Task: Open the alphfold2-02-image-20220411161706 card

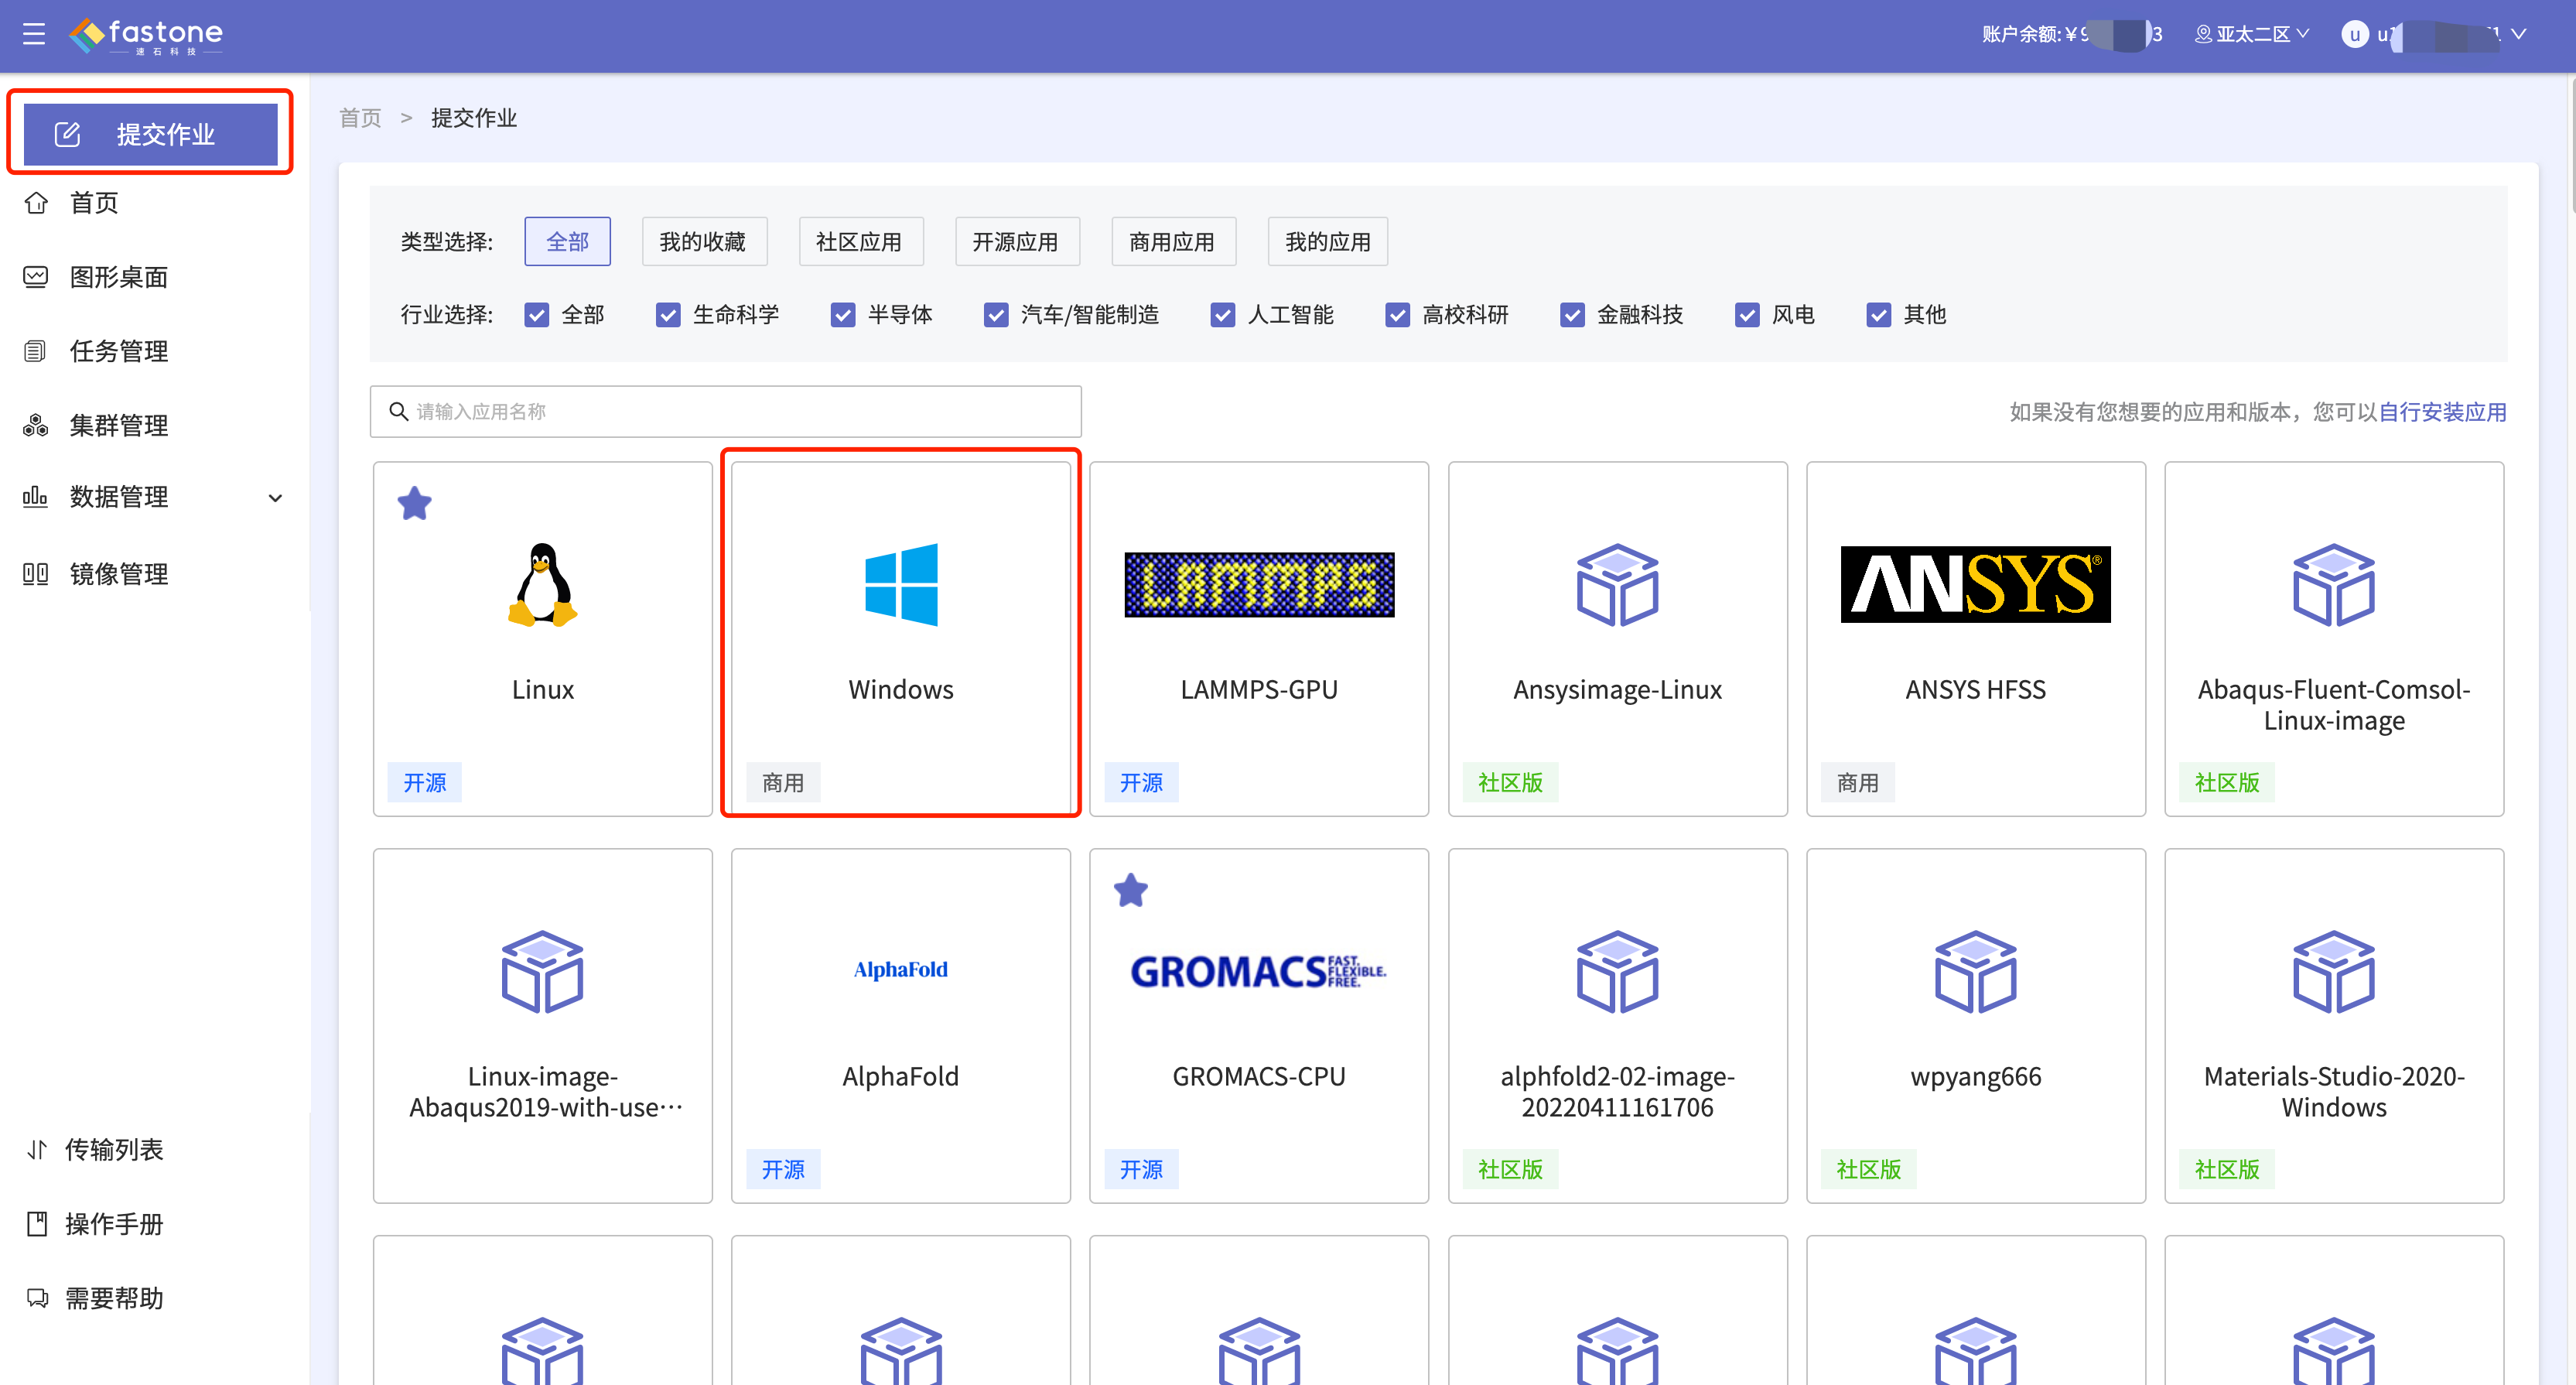Action: pos(1617,1026)
